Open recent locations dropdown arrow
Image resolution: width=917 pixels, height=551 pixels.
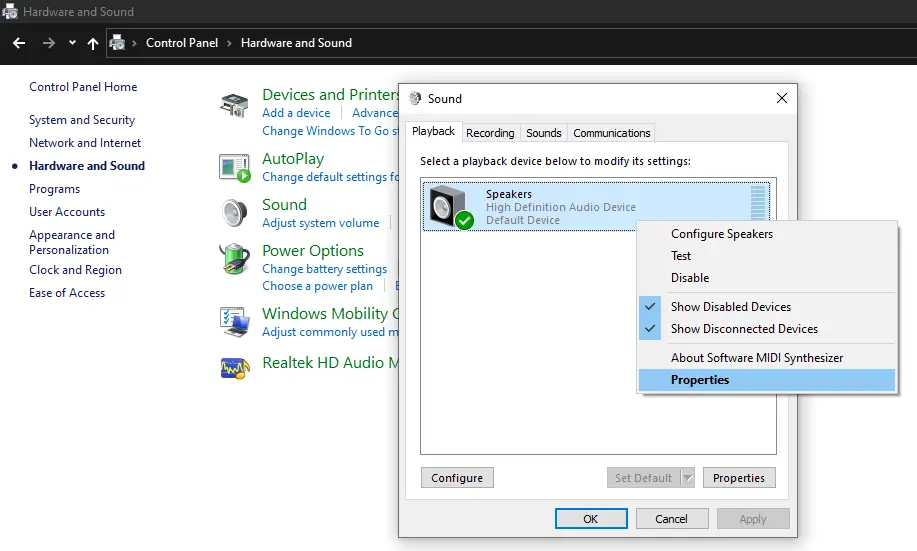[x=72, y=43]
